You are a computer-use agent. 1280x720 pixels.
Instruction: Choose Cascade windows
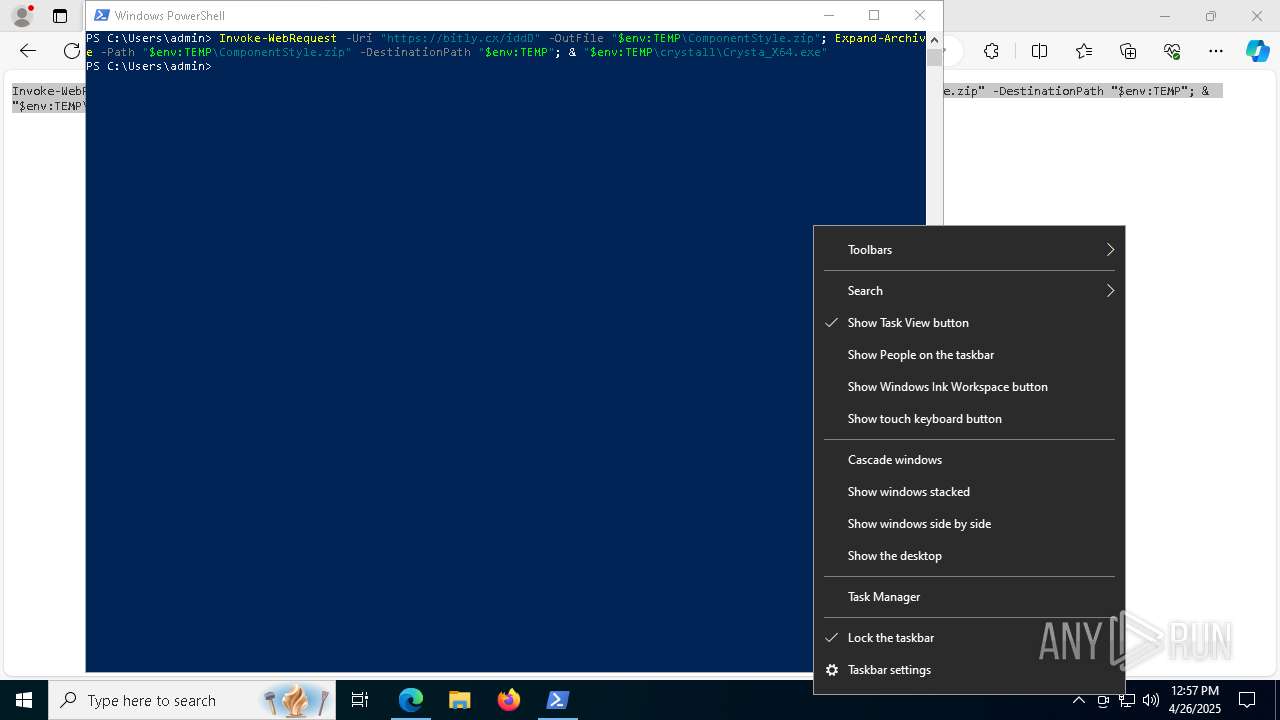pos(969,460)
